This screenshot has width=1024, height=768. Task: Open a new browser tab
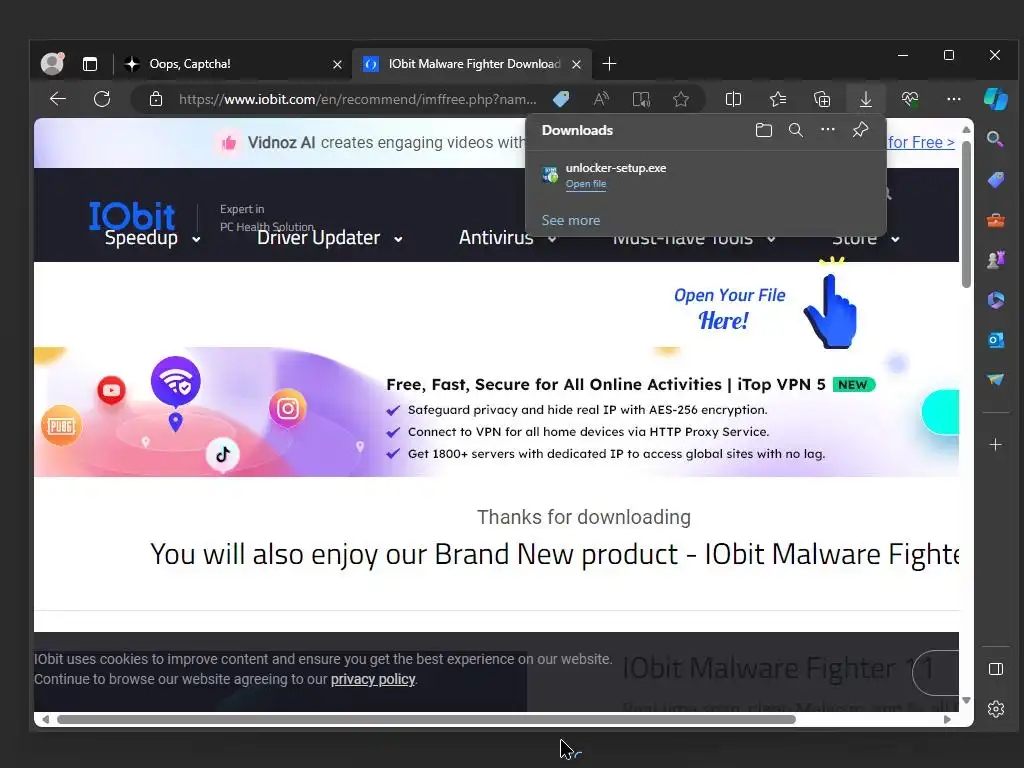tap(609, 64)
